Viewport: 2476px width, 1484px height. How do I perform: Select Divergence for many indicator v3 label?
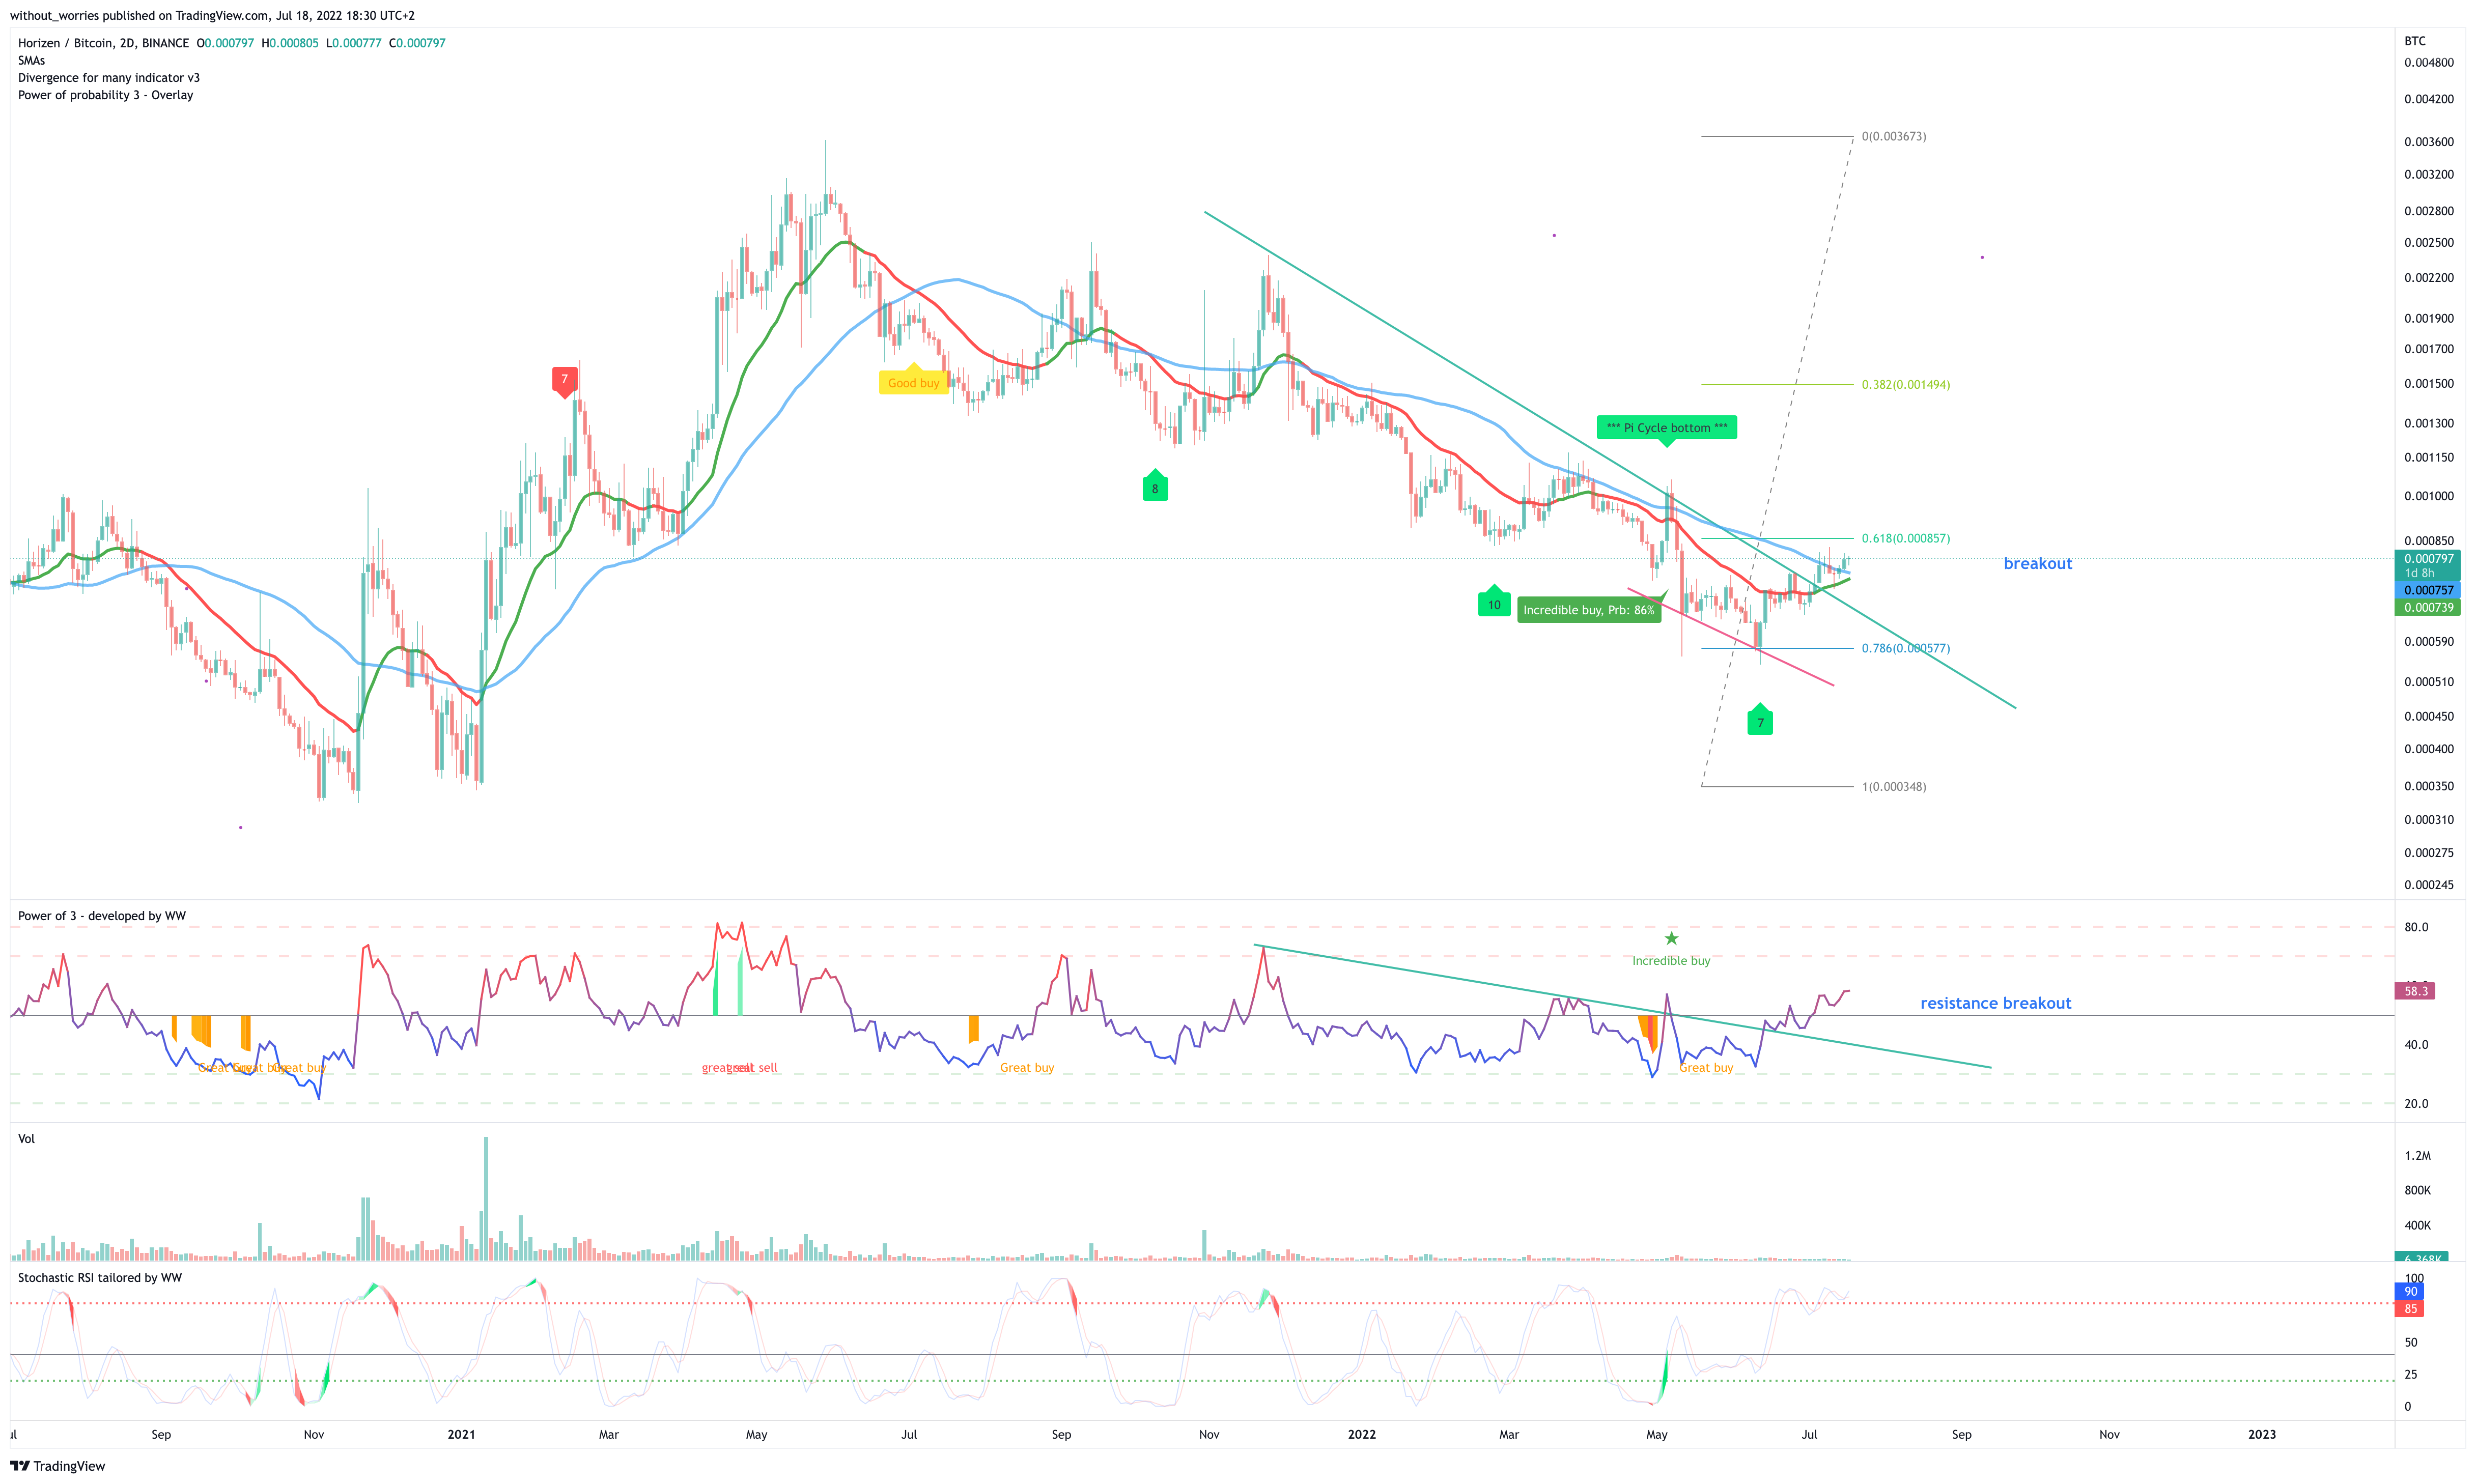[109, 78]
